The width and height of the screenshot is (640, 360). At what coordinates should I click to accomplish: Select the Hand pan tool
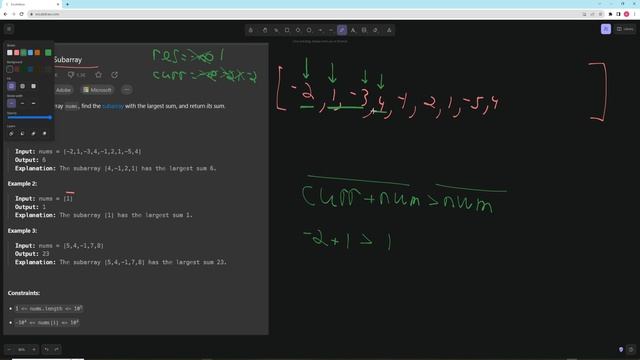point(265,30)
